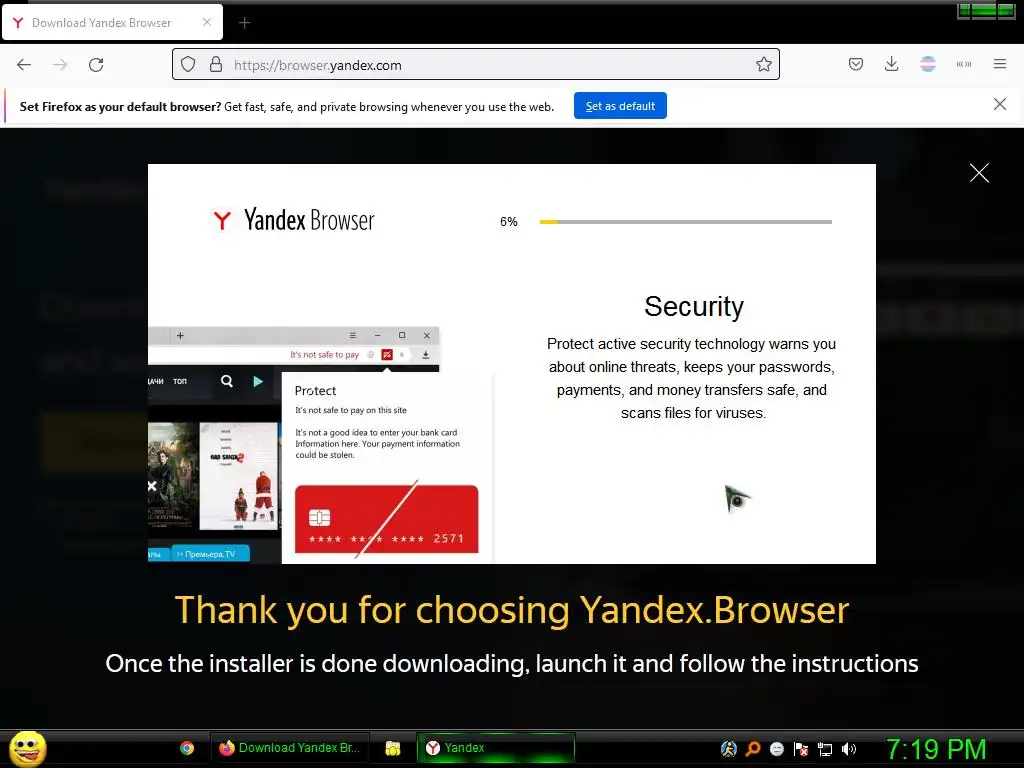Click the Thank you for choosing Yandex.Browser heading

tap(512, 610)
